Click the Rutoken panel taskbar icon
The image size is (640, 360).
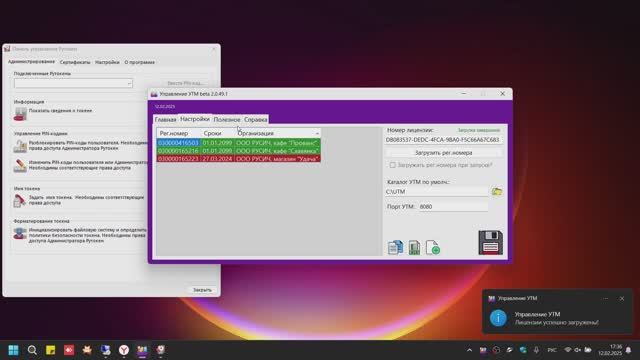[160, 350]
